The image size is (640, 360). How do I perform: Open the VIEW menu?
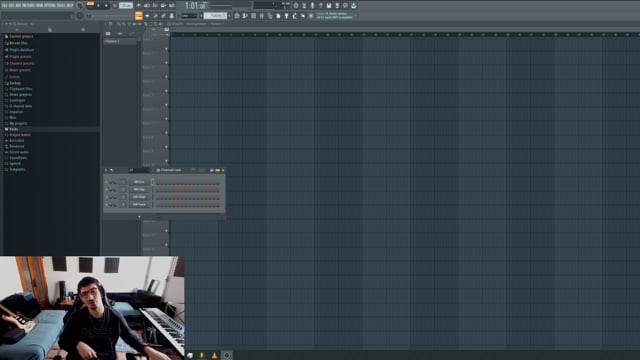click(x=39, y=6)
